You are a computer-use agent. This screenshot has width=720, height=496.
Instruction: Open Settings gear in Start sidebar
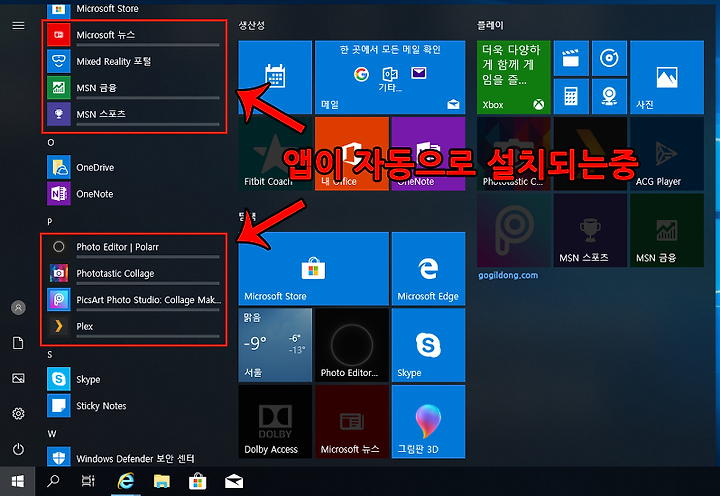pos(18,414)
